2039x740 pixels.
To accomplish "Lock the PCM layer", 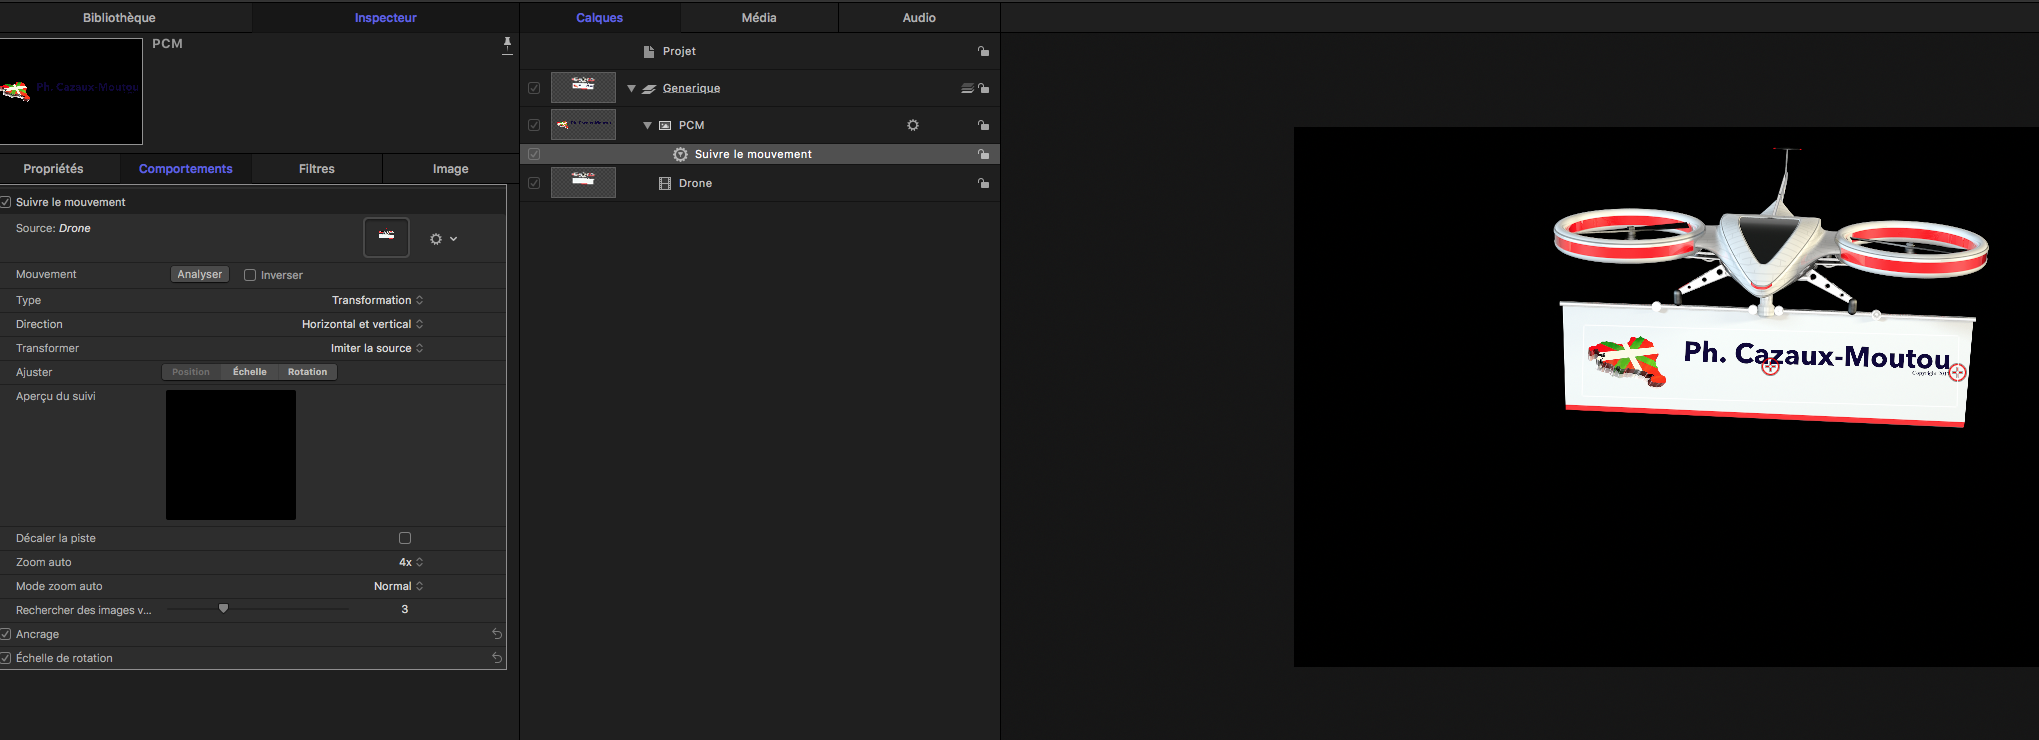I will pos(983,125).
